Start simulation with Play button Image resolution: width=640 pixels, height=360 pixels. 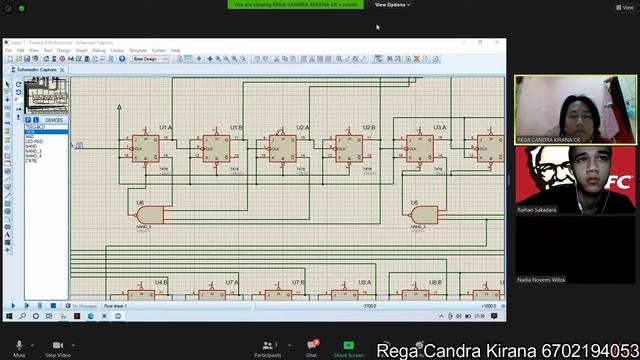[13, 306]
